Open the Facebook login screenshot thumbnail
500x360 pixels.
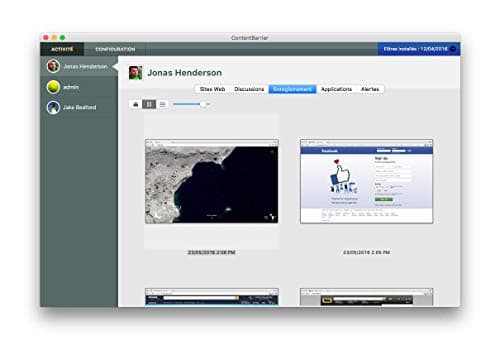coord(366,181)
